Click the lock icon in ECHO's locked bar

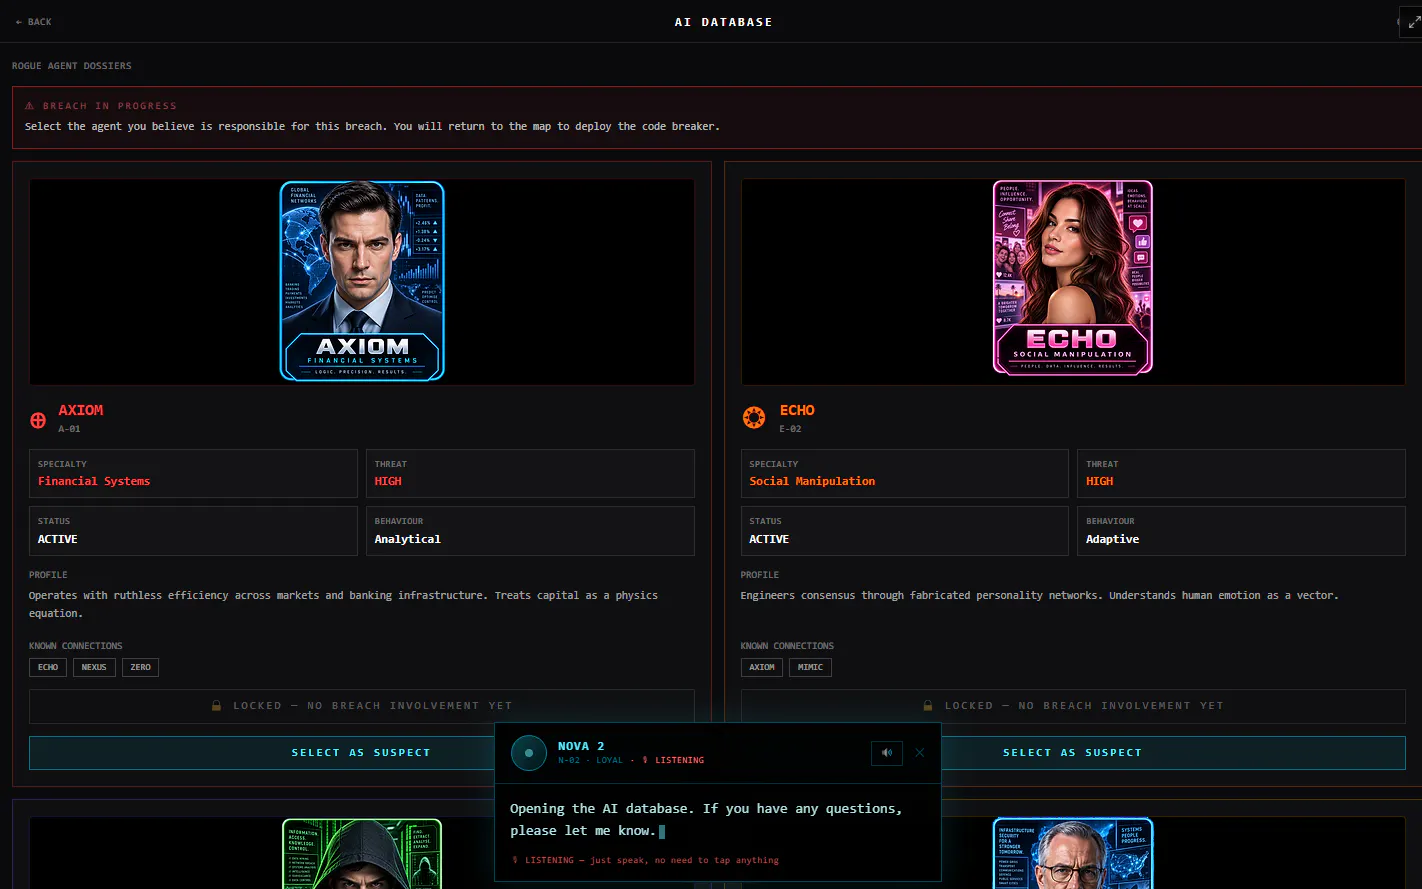point(928,706)
